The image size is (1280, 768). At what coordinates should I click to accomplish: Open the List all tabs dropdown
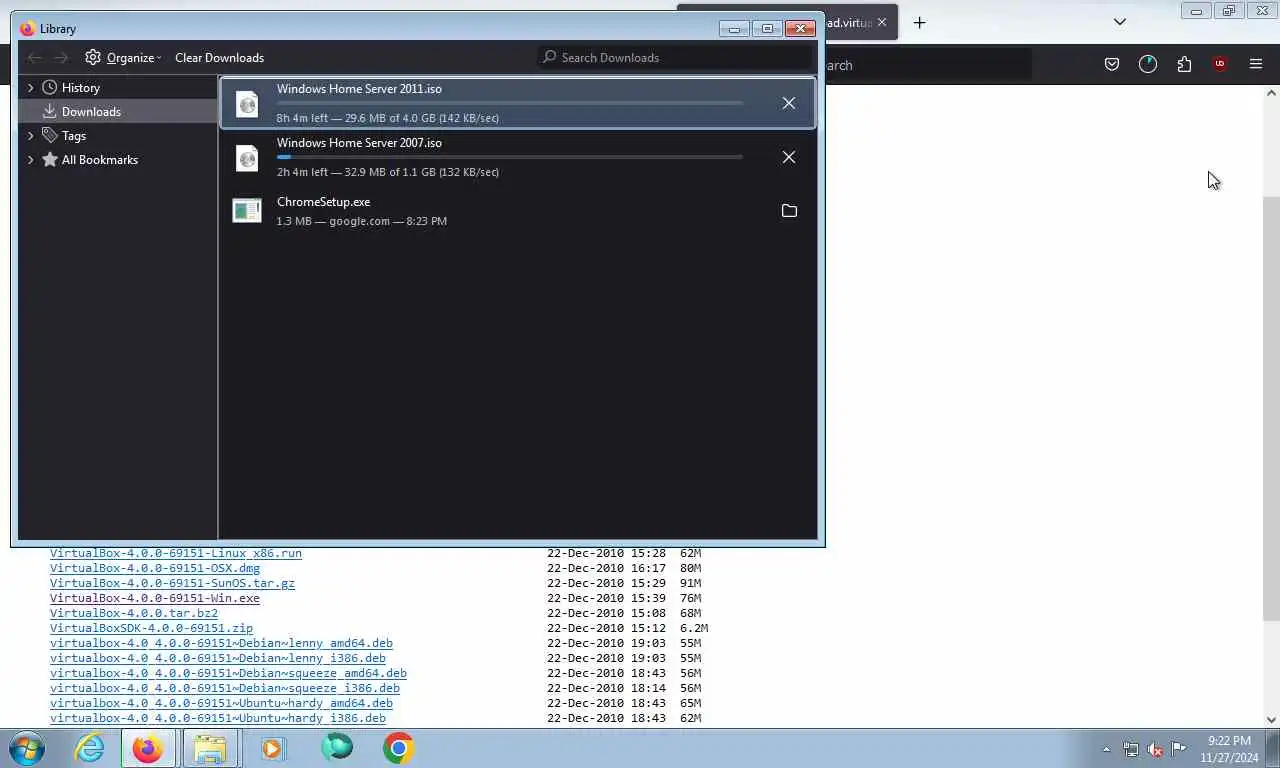1120,22
